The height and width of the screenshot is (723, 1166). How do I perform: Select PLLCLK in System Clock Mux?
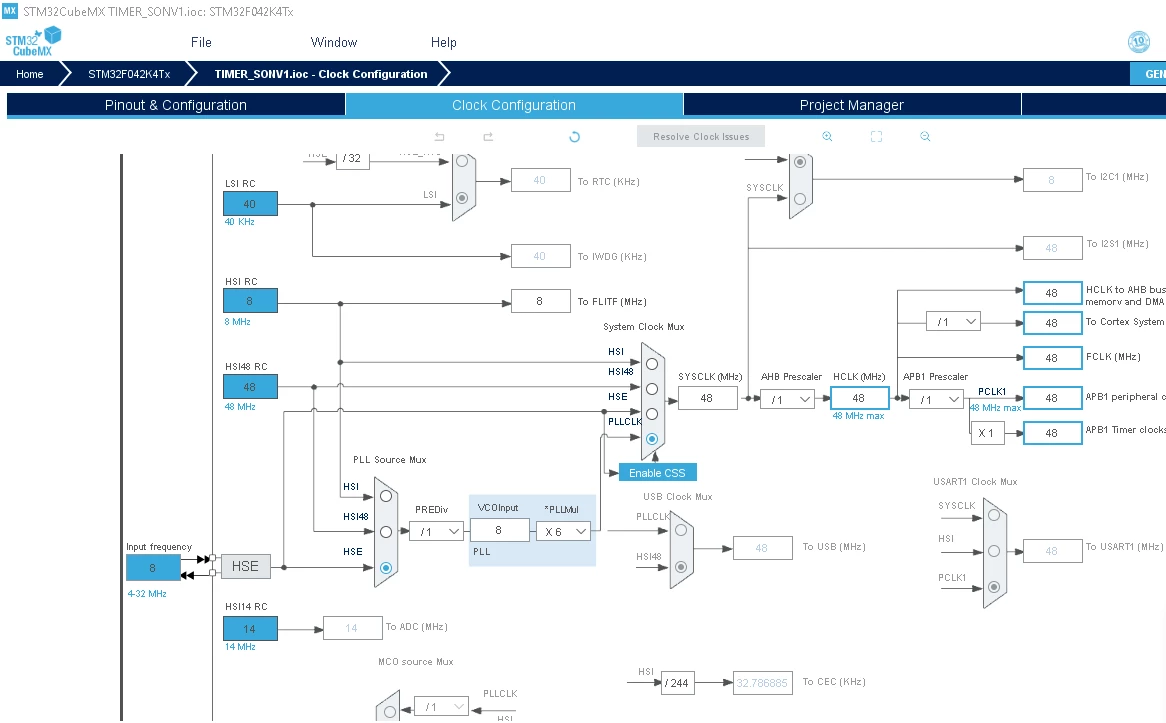652,439
